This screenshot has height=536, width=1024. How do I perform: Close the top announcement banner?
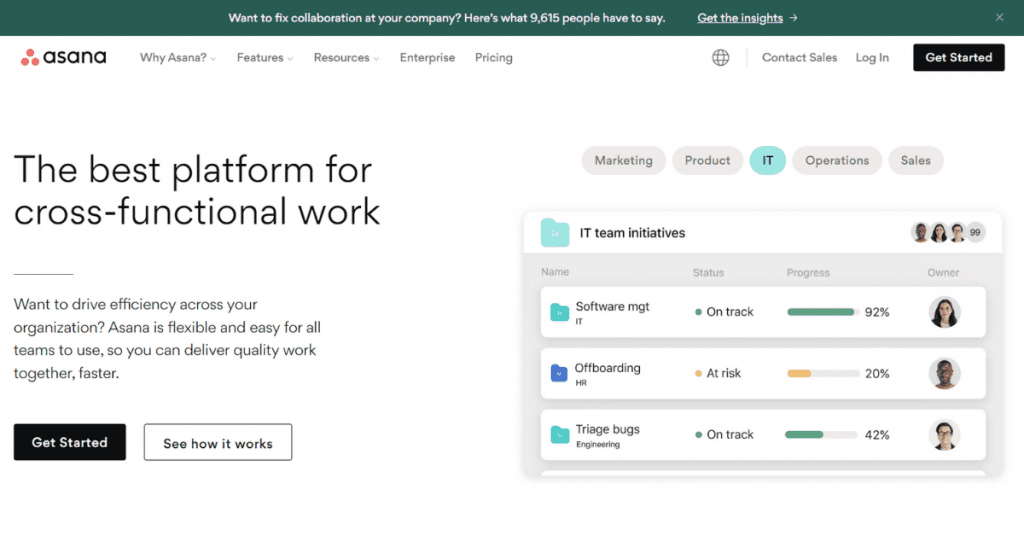(999, 17)
